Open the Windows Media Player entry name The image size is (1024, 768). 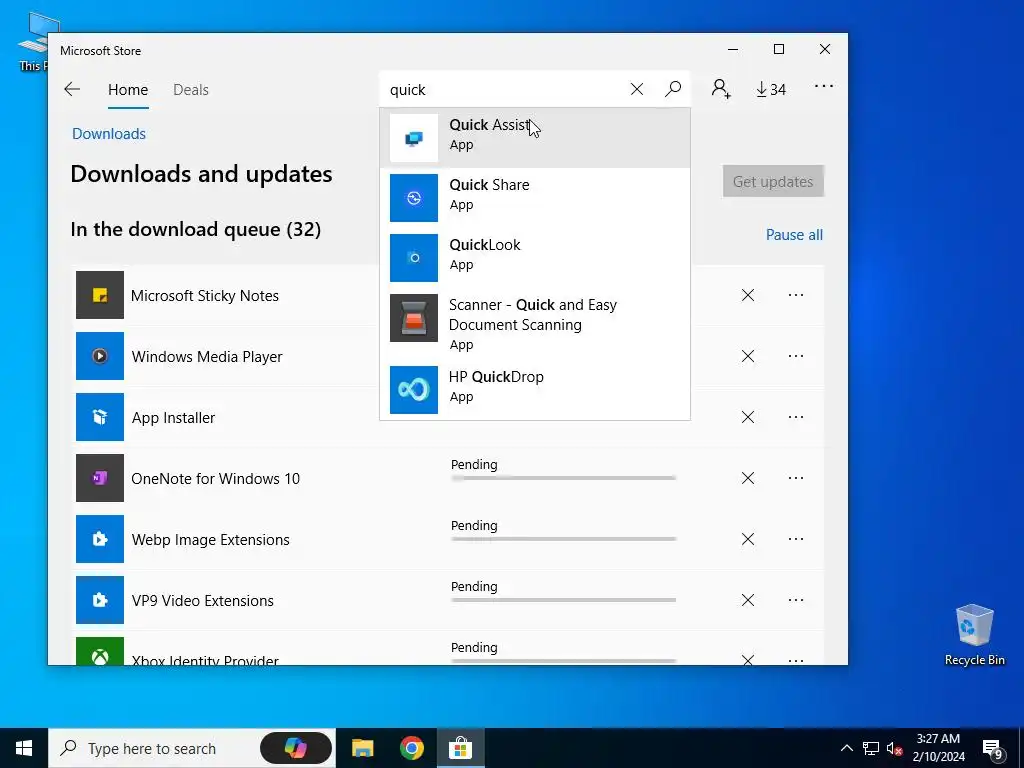coord(207,357)
